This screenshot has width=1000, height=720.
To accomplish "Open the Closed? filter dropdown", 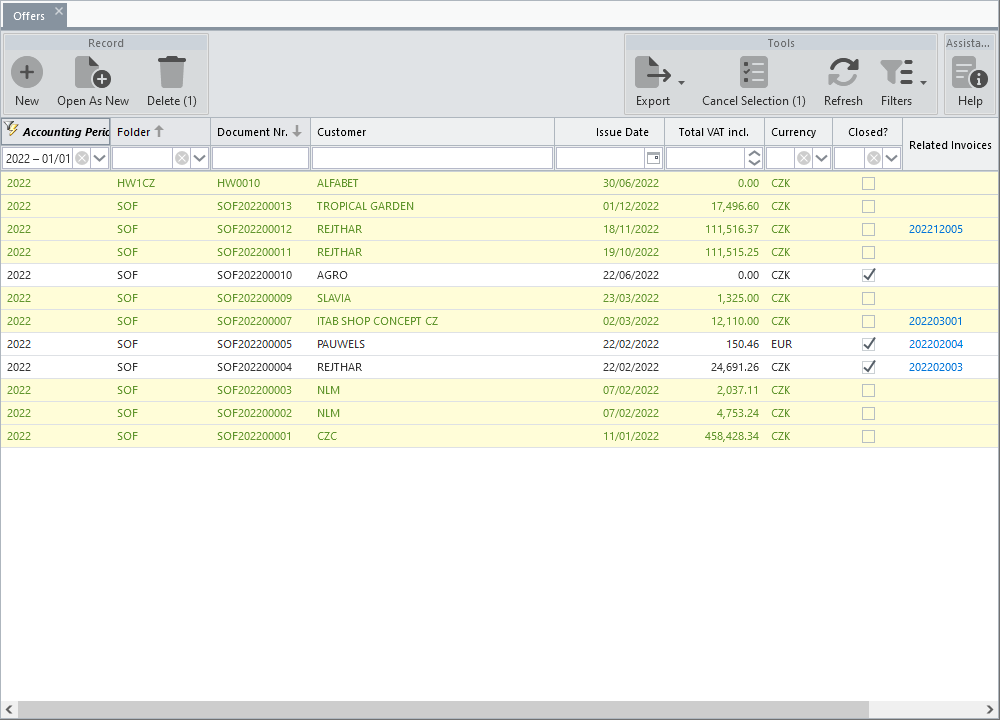I will tap(892, 158).
